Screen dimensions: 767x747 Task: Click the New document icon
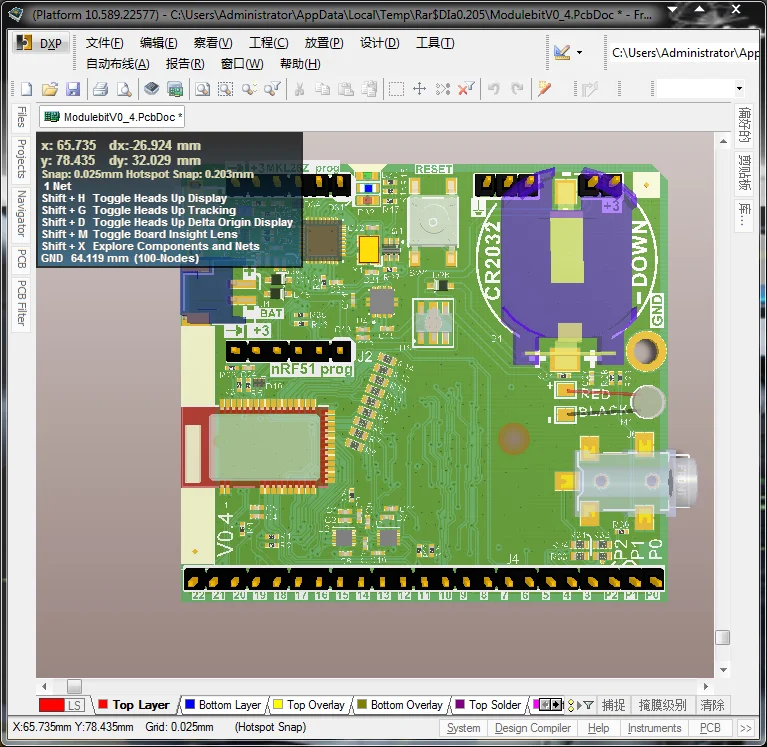(x=27, y=89)
